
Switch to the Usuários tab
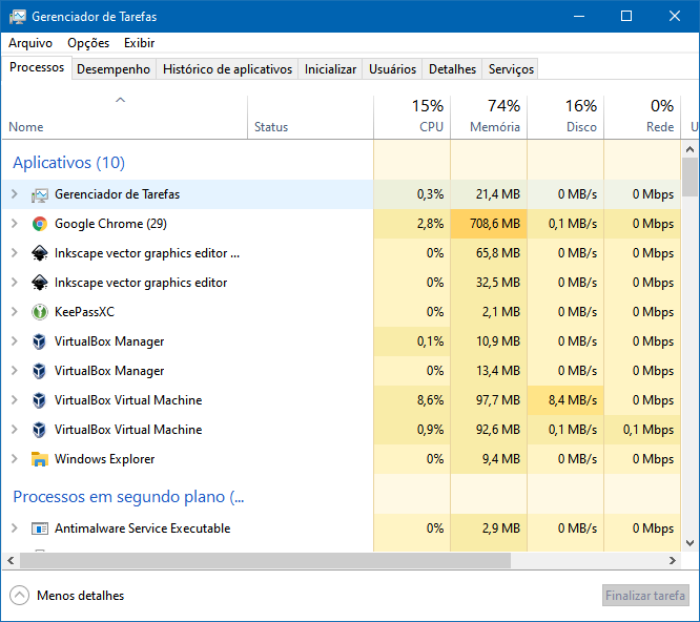(x=392, y=69)
